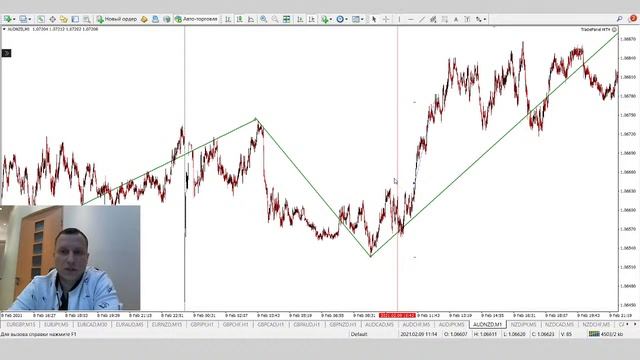Expand the Arrows tool dropdown arrow
Image resolution: width=640 pixels, height=360 pixels.
484,19
